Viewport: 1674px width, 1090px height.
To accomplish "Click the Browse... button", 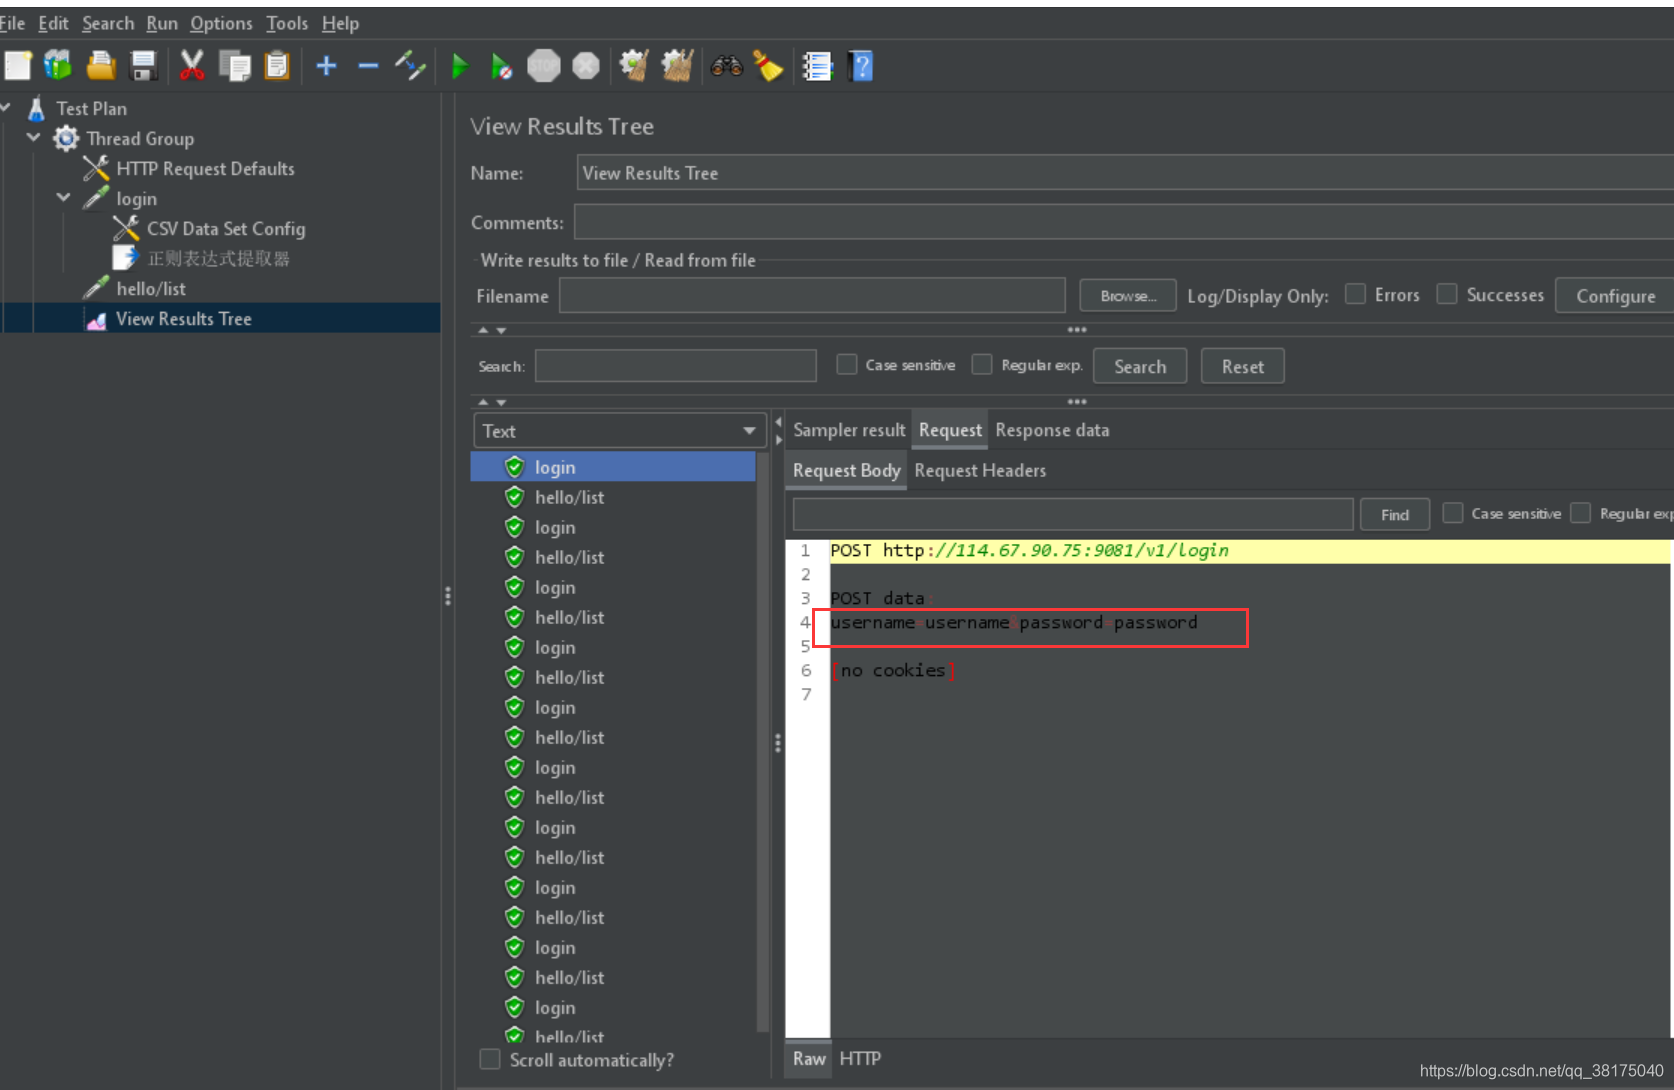I will click(x=1128, y=296).
